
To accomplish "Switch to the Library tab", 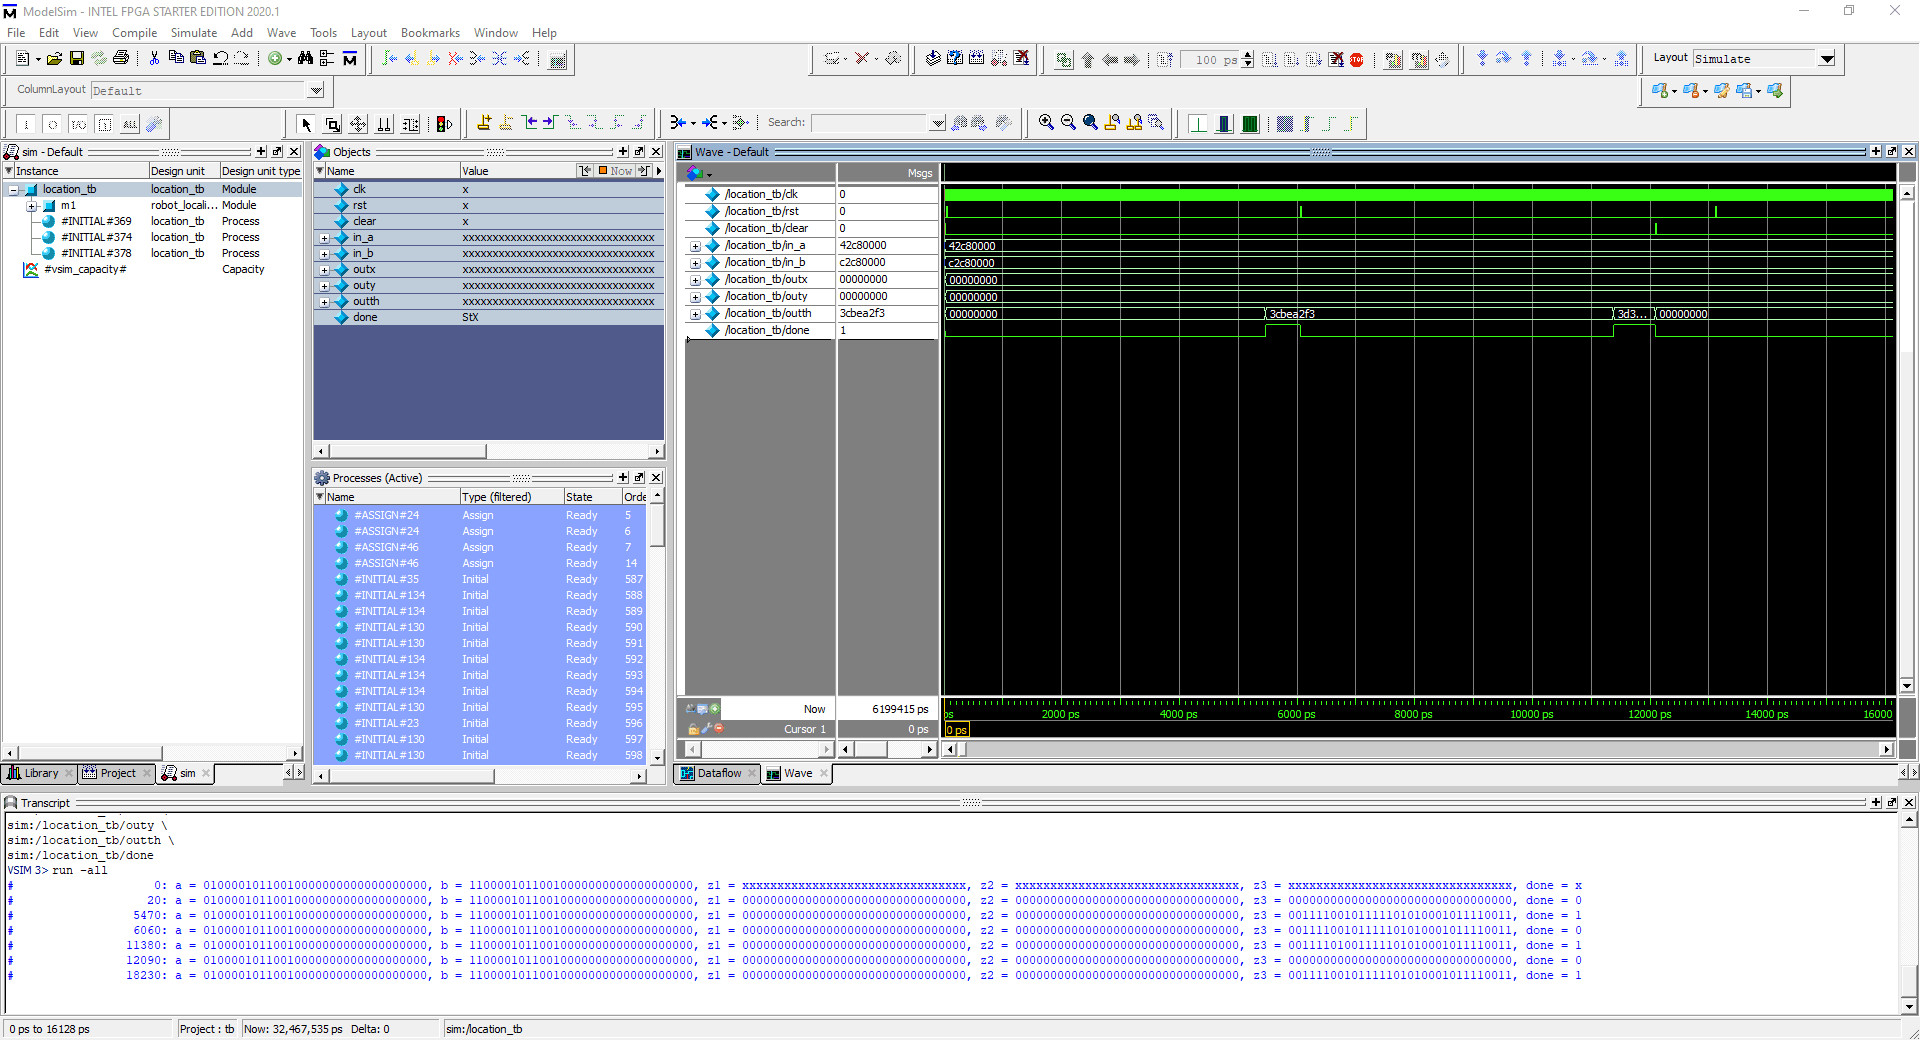I will (40, 773).
